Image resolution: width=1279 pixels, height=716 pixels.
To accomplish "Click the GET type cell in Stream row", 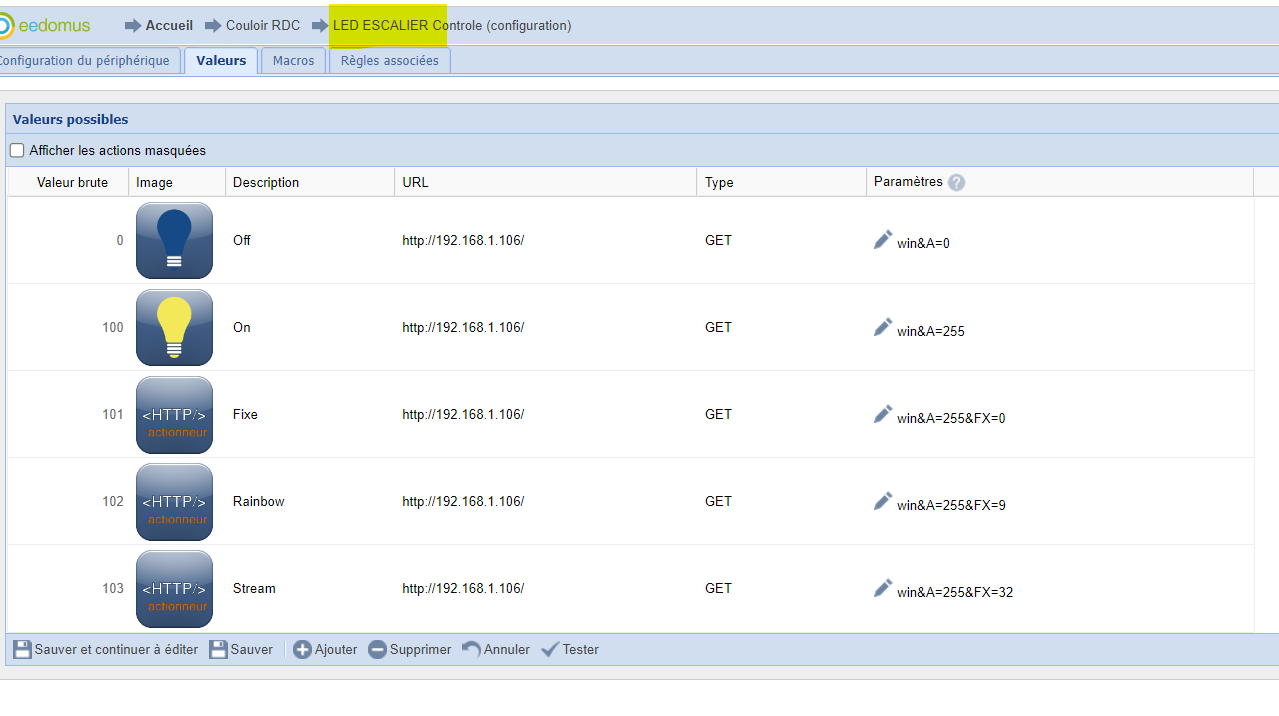I will tap(781, 588).
